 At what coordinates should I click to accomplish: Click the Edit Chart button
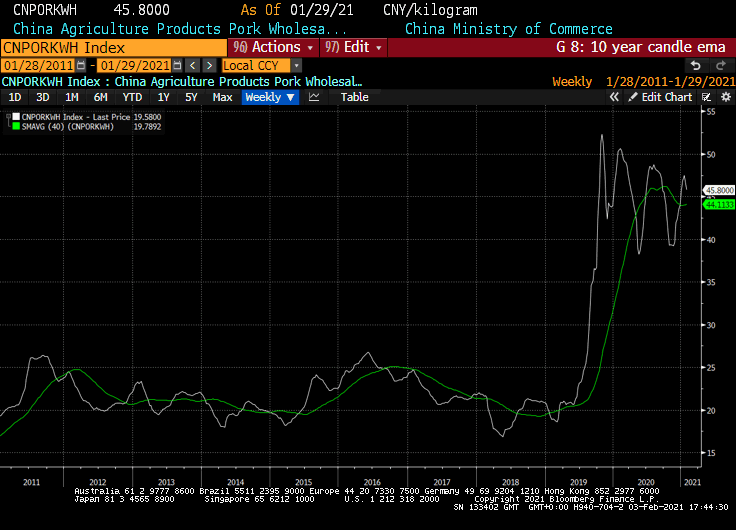[660, 97]
